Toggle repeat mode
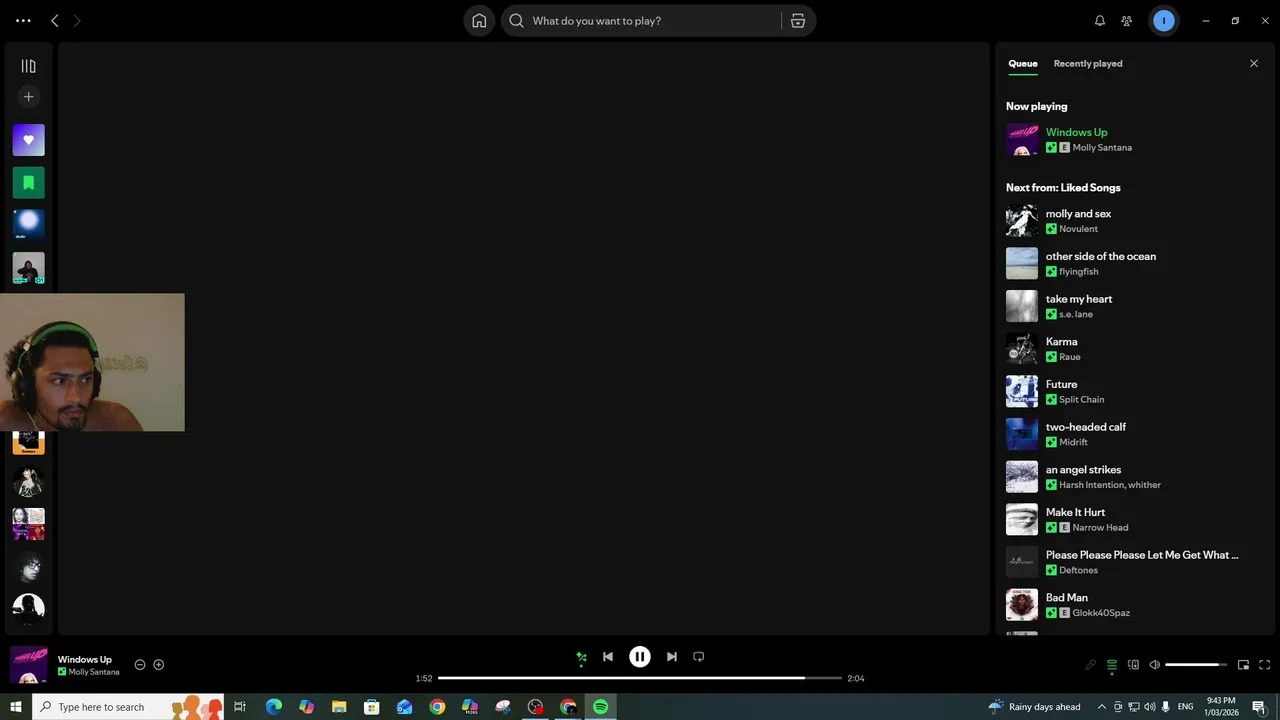 click(699, 657)
